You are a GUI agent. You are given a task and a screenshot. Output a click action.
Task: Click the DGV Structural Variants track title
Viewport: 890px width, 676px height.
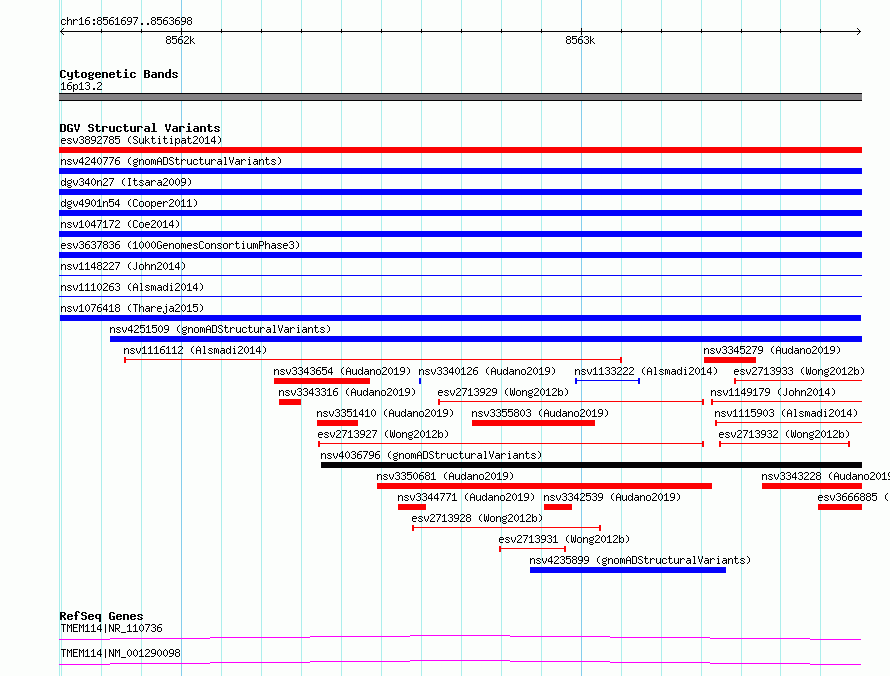pos(140,128)
